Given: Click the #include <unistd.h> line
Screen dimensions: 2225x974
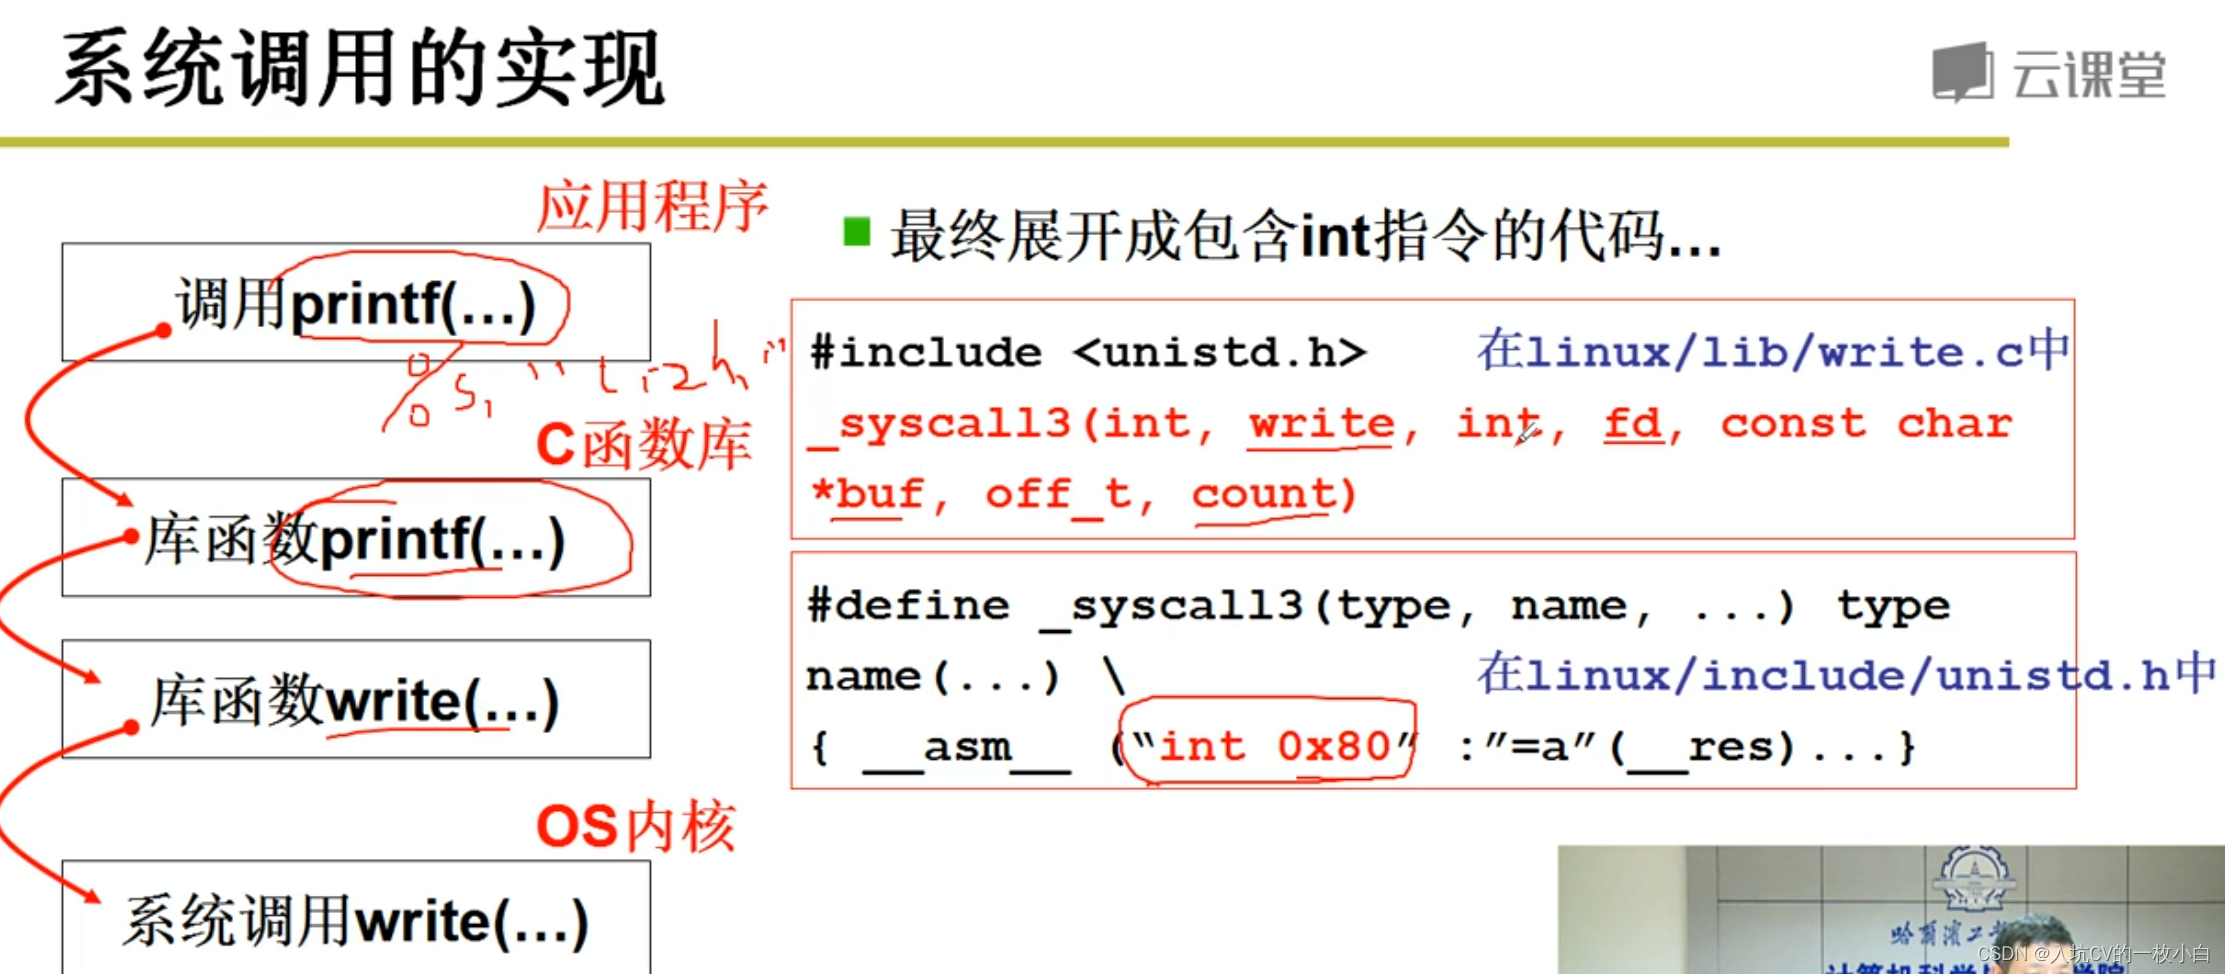Looking at the screenshot, I should [x=1088, y=352].
